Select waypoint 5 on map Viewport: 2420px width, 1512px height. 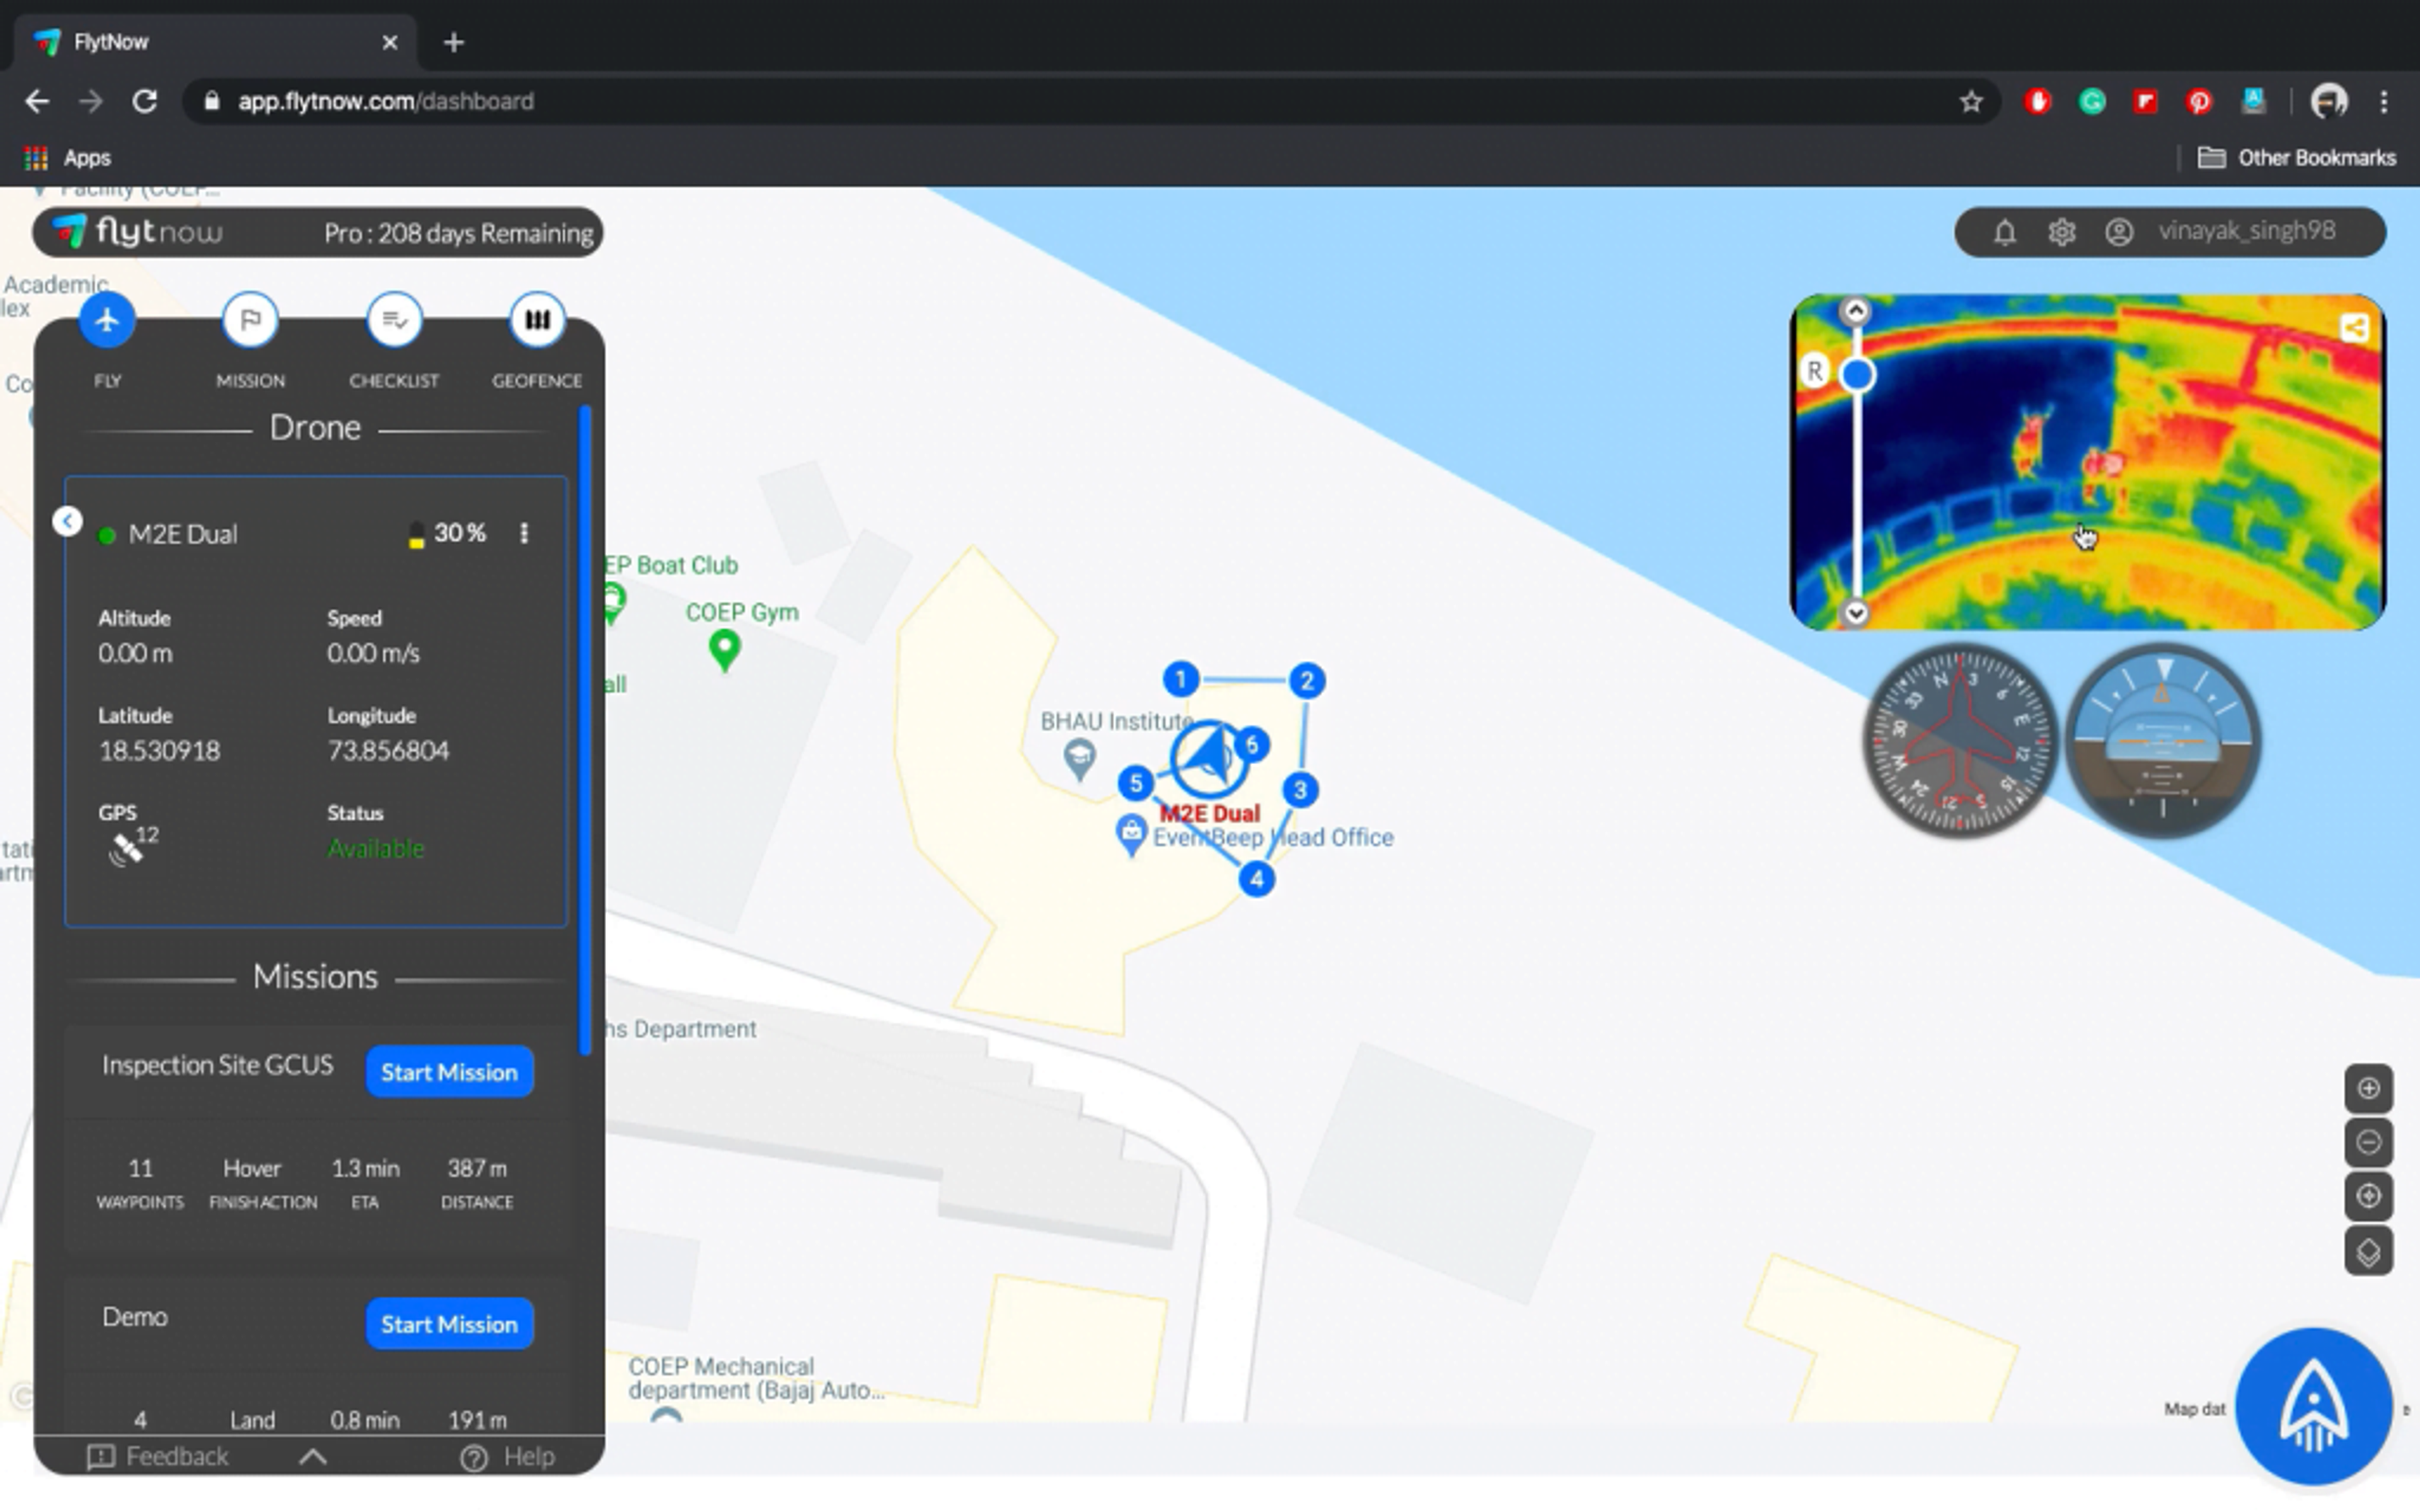[1136, 783]
